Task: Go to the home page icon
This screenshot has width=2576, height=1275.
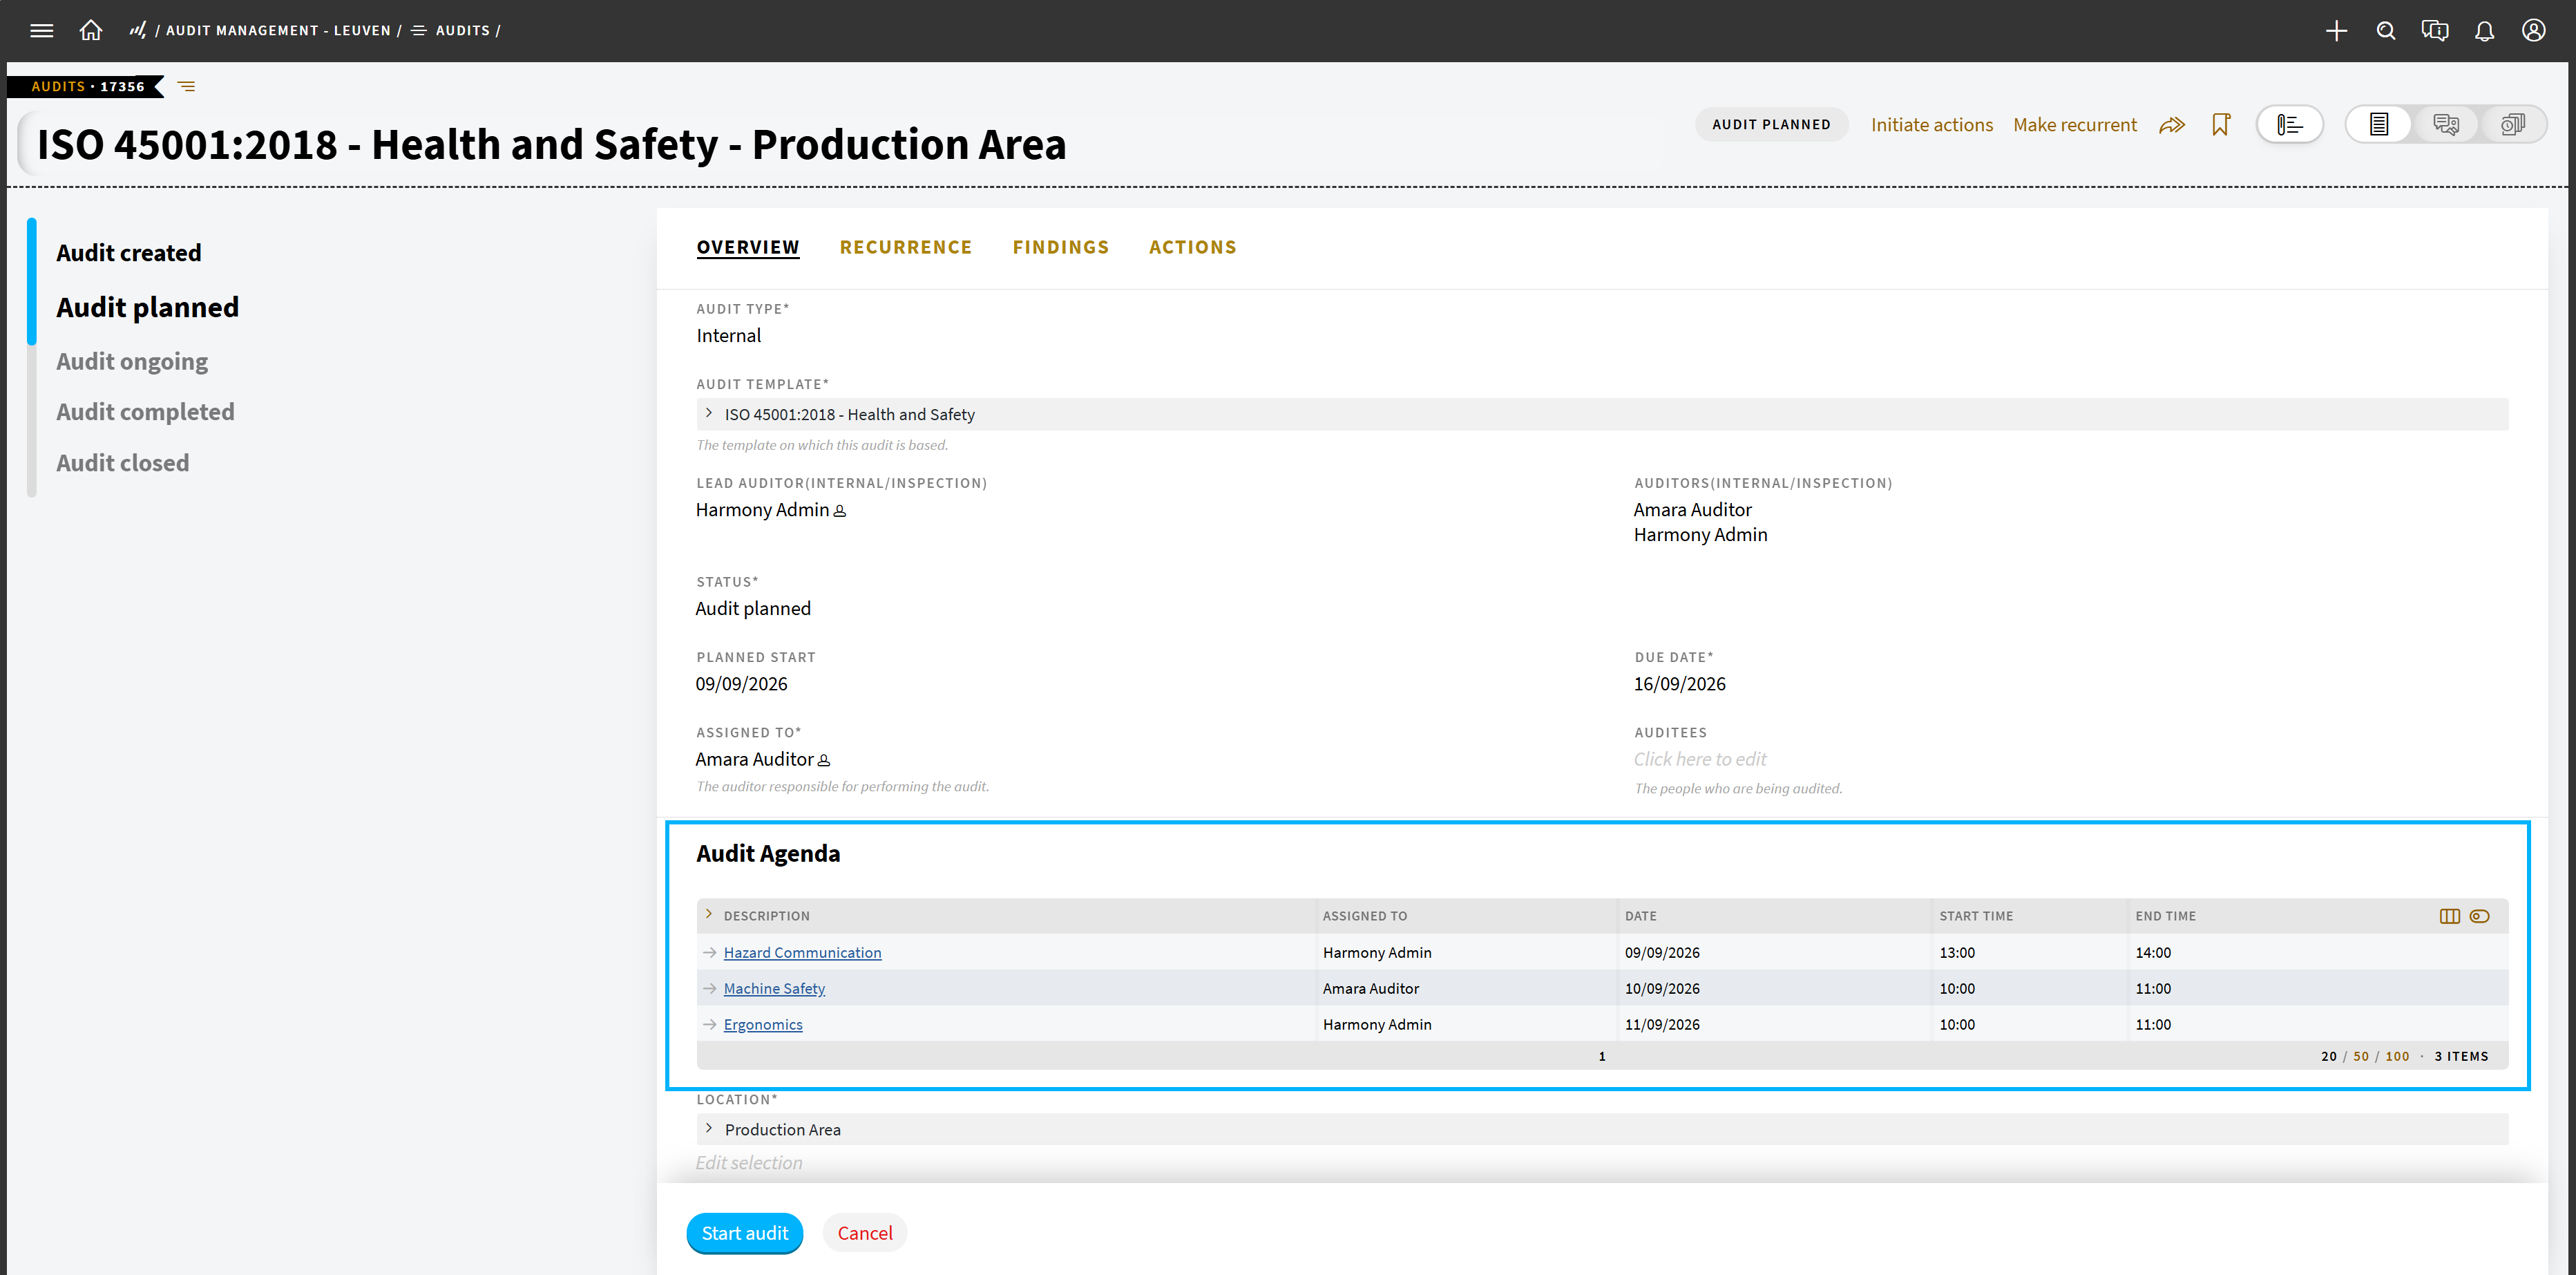Action: click(91, 30)
